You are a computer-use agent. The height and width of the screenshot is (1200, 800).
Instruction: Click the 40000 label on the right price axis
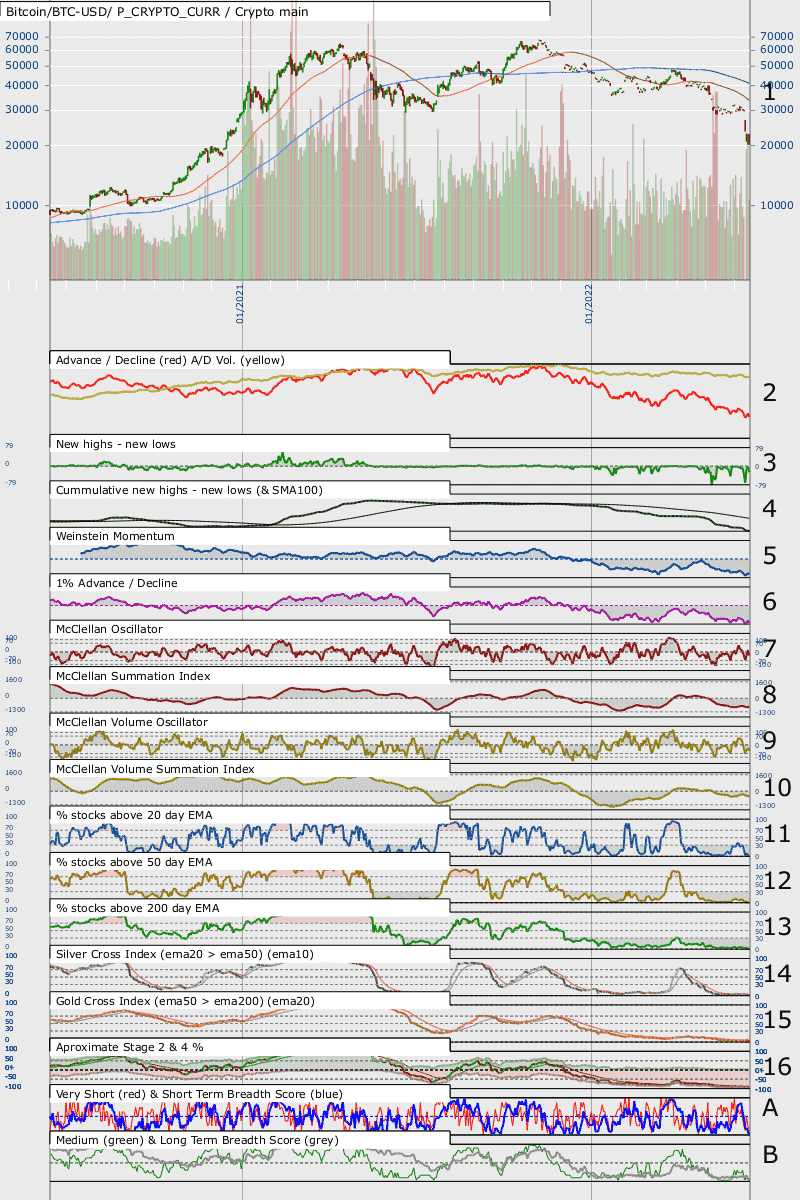point(776,84)
